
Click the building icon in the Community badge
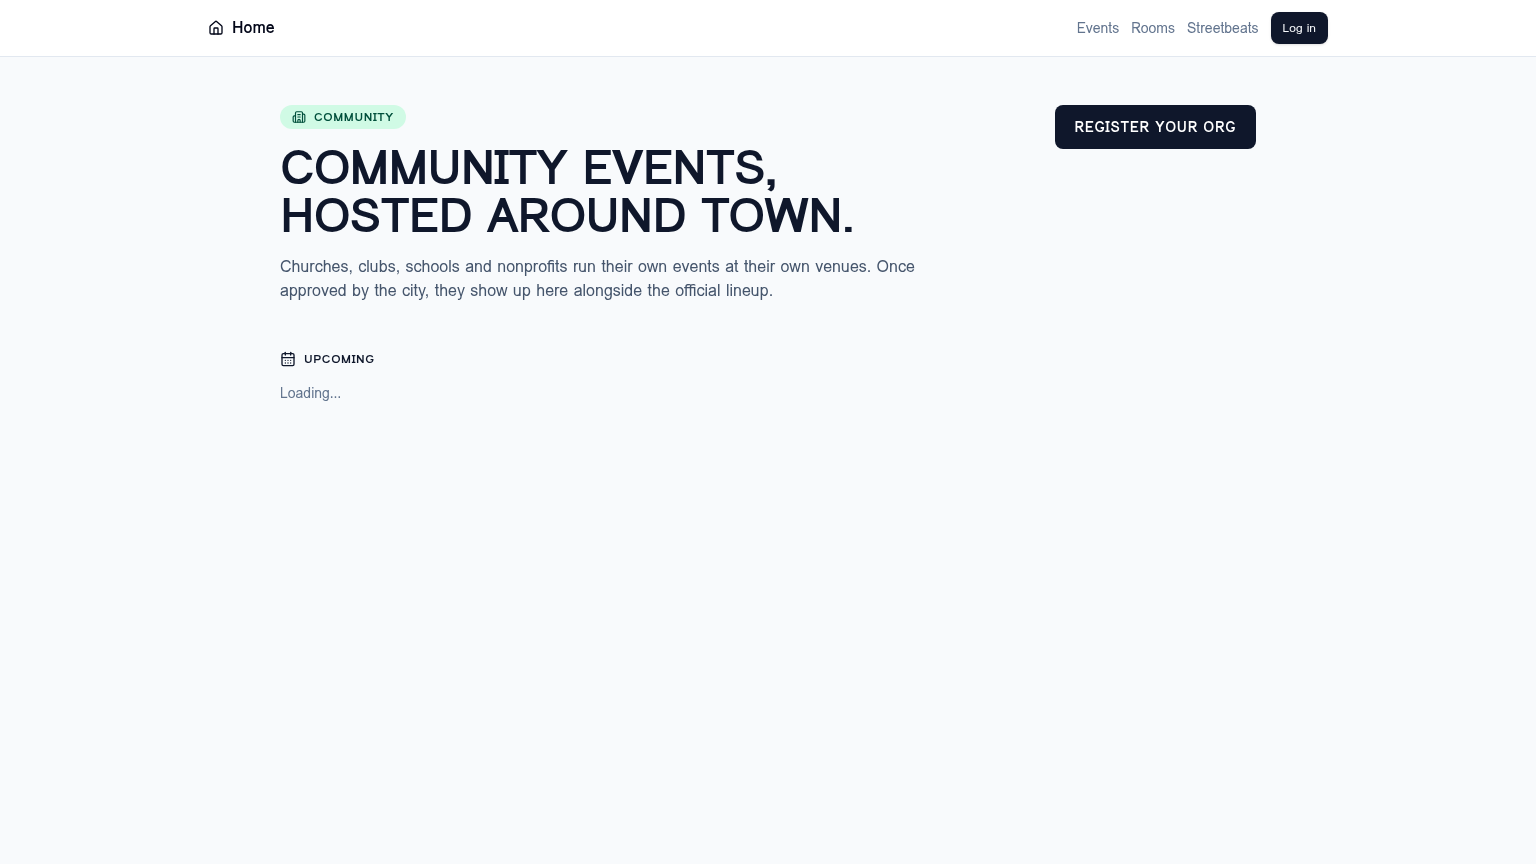click(x=299, y=117)
